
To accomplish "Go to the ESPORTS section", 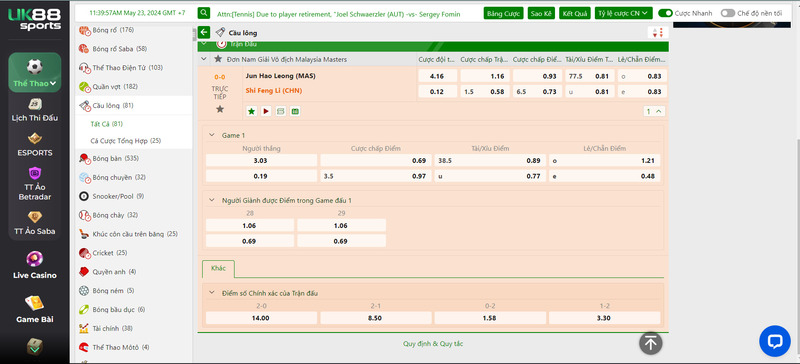I will (x=35, y=145).
